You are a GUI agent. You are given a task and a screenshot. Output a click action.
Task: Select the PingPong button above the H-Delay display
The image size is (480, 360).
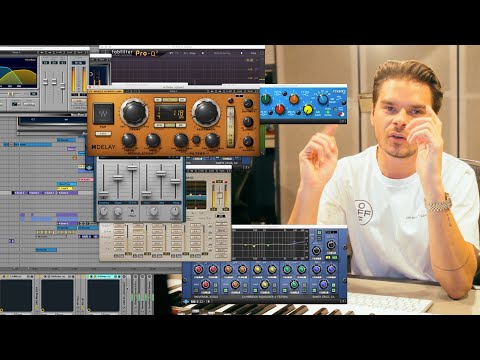pyautogui.click(x=170, y=100)
